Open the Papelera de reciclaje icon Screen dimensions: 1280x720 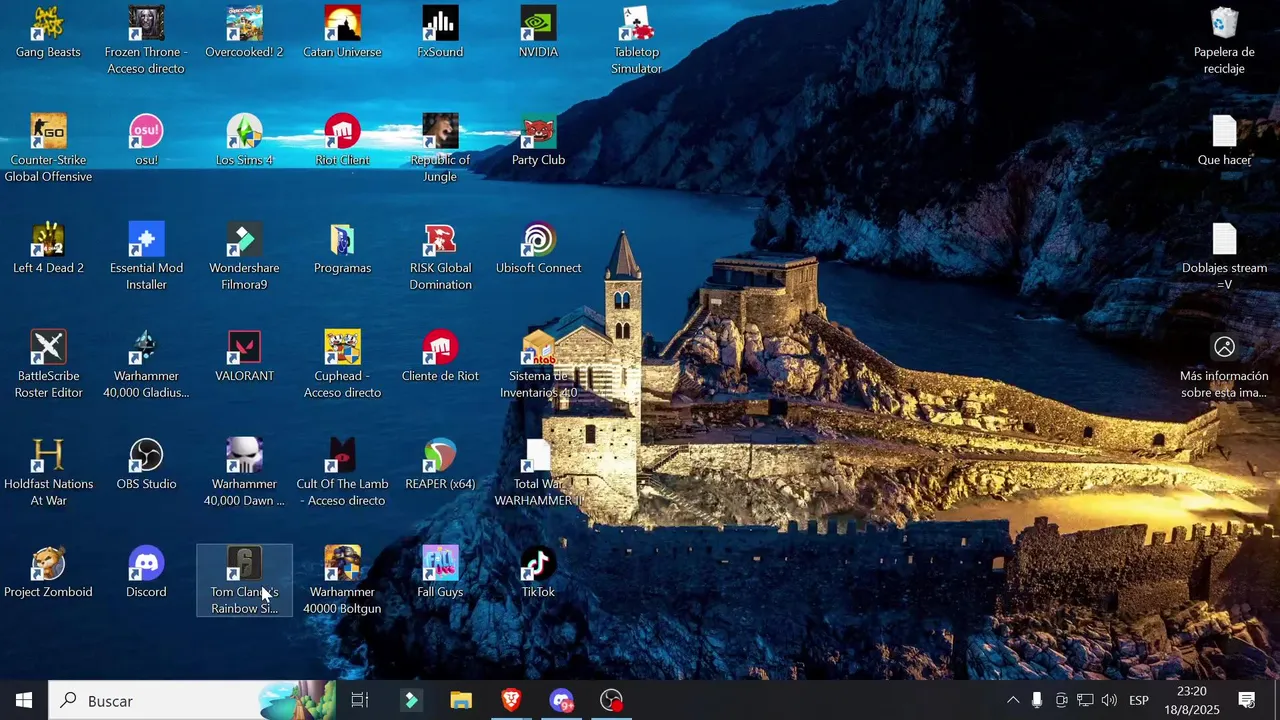coord(1224,41)
